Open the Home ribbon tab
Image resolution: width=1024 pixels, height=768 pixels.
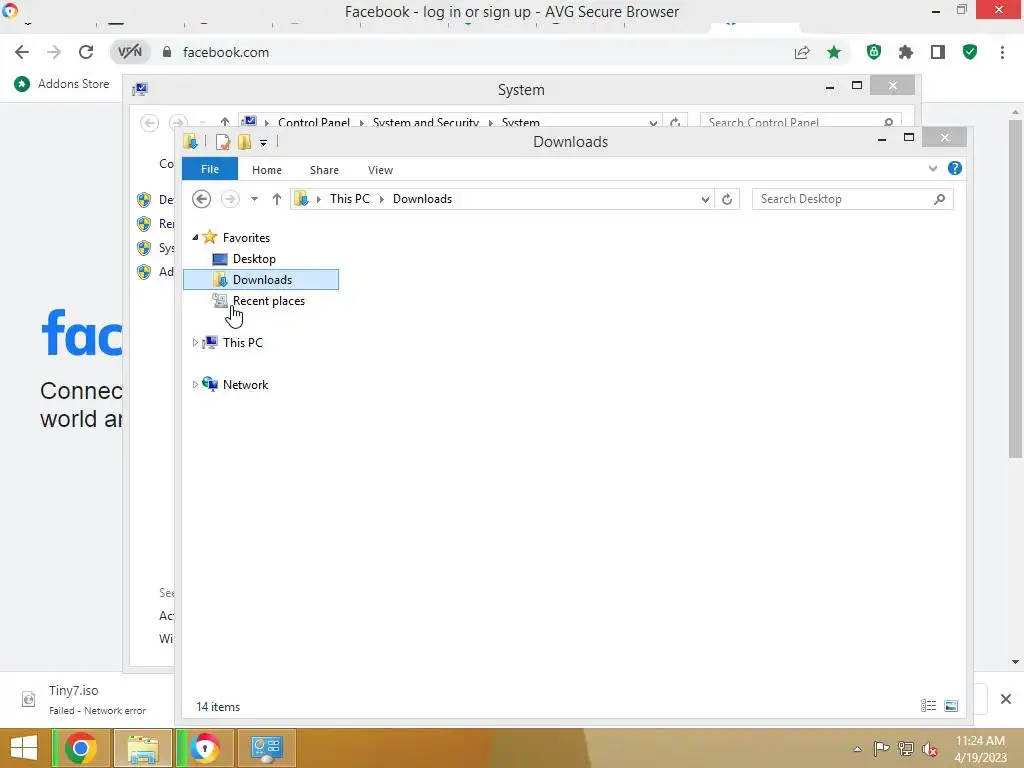click(x=266, y=170)
